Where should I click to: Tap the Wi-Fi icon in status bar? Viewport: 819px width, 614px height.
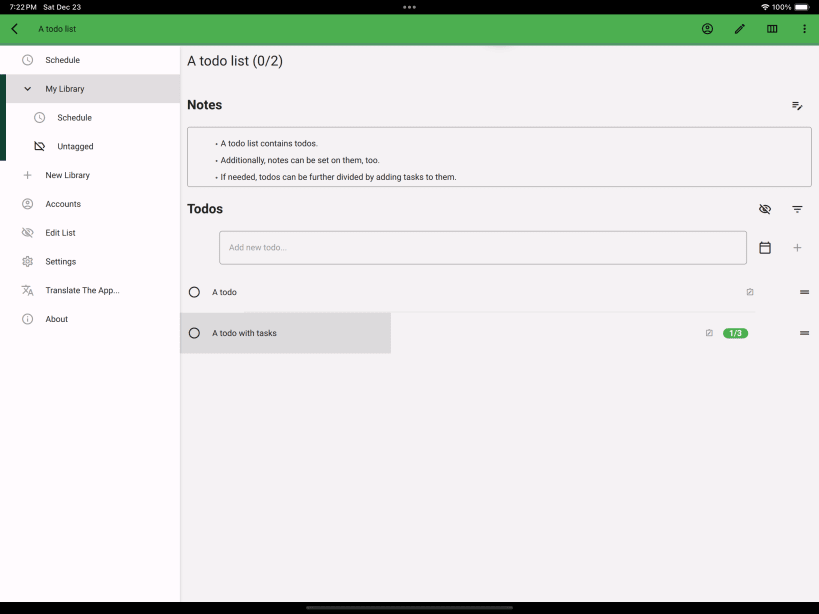tap(765, 7)
